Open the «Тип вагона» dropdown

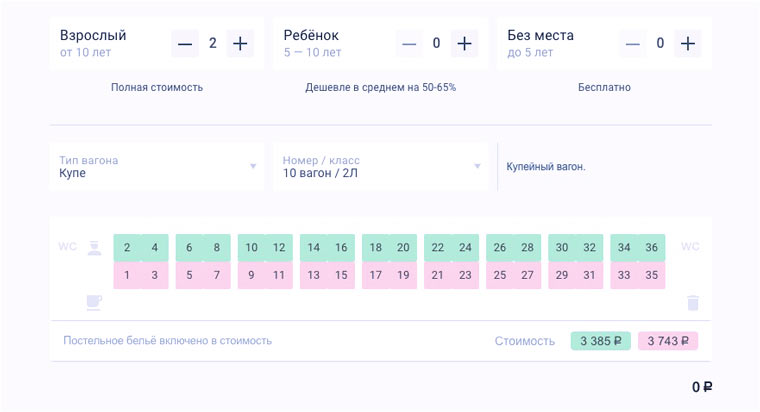157,166
